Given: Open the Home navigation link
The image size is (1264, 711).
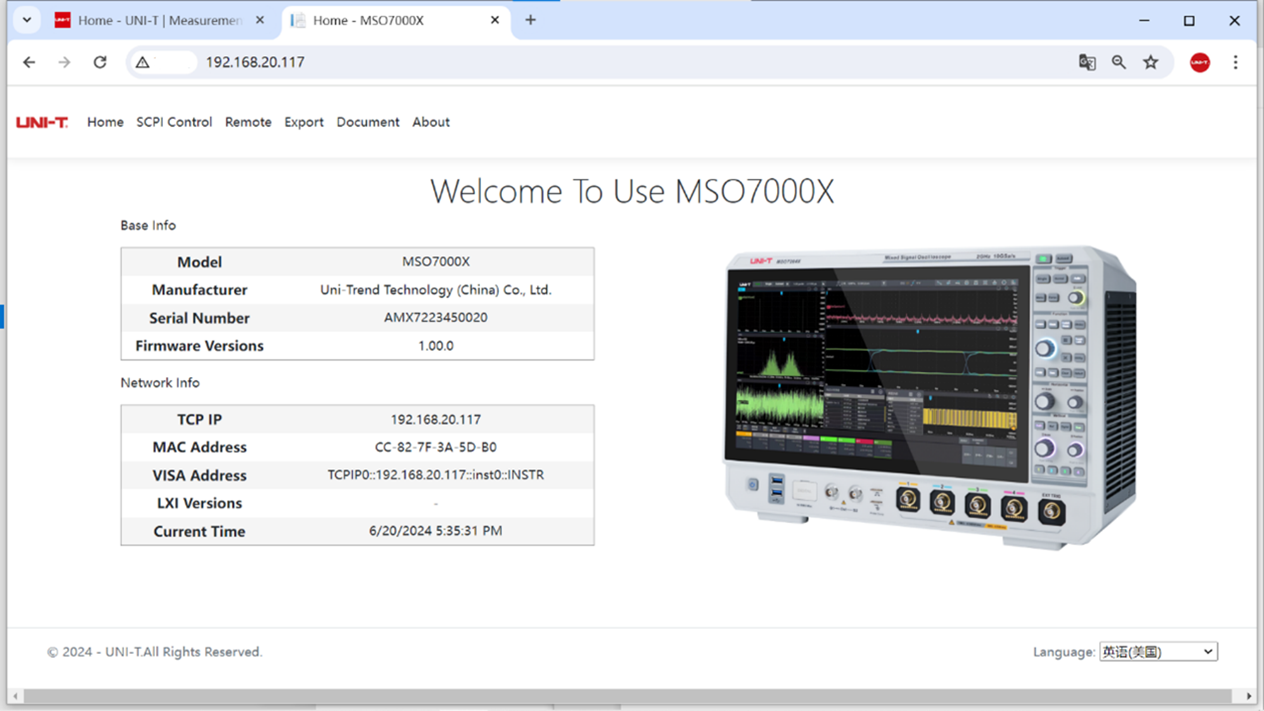Looking at the screenshot, I should click(x=105, y=122).
